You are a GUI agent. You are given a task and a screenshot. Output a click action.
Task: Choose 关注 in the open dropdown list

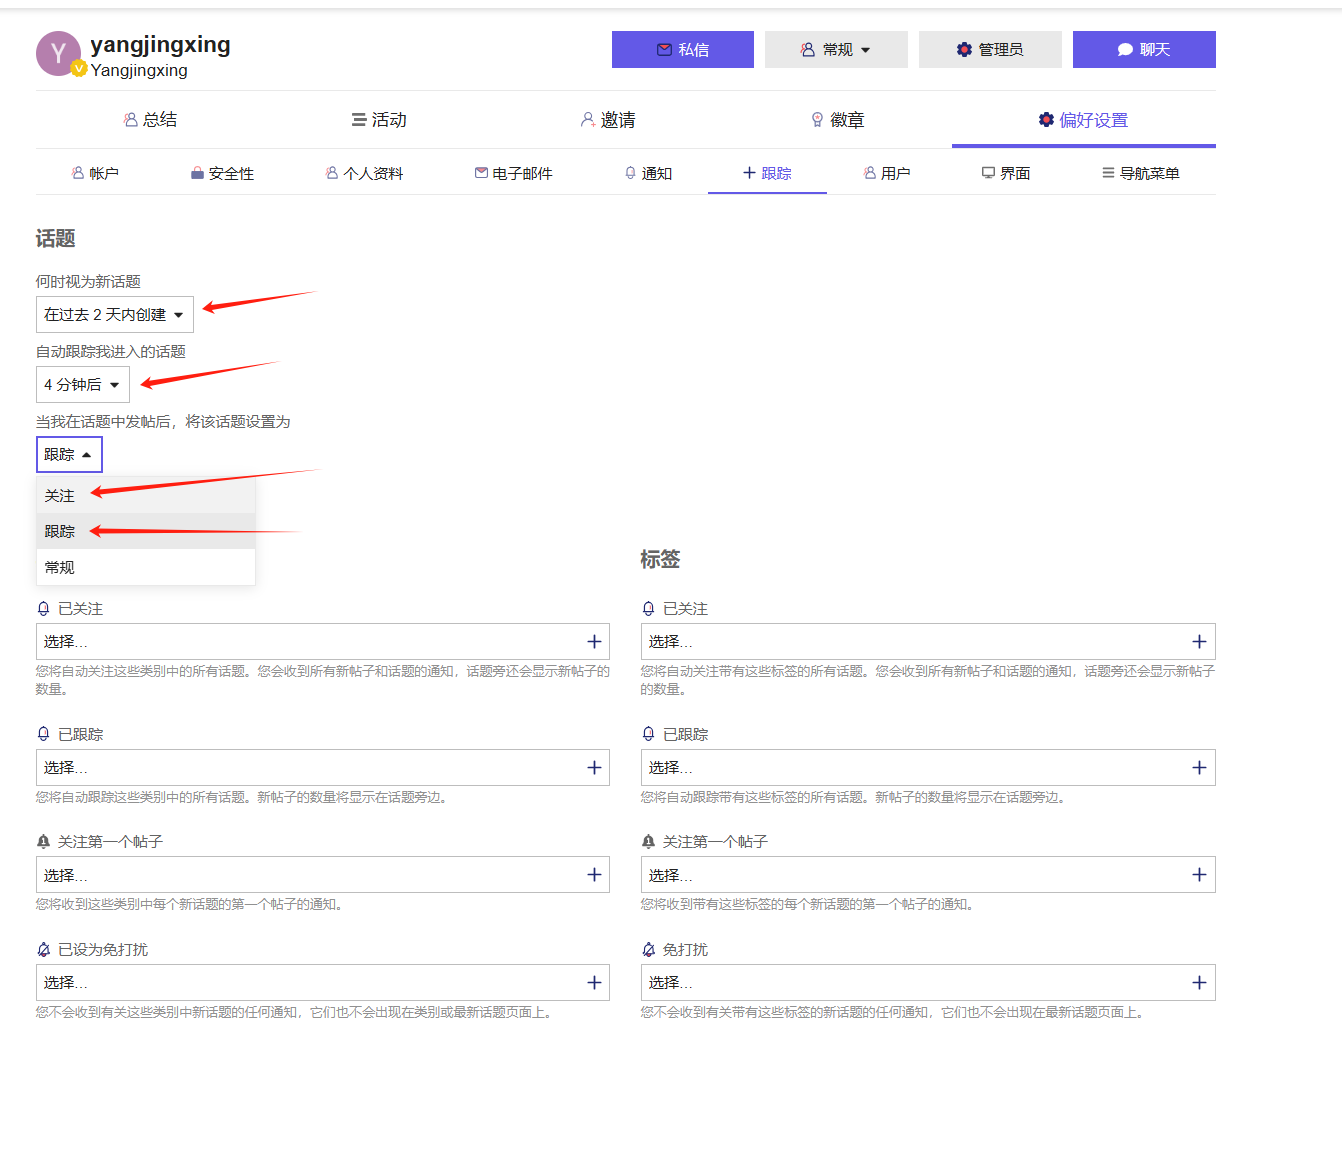tap(146, 496)
